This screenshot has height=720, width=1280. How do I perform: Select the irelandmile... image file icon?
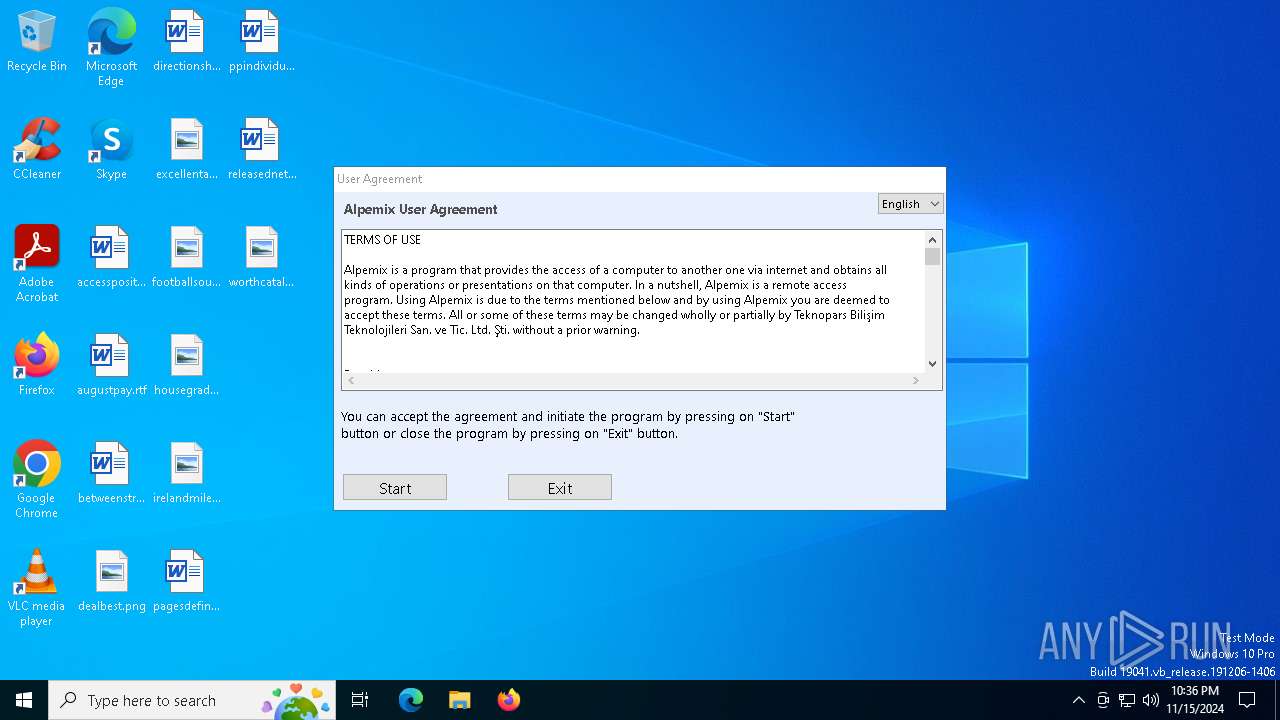pyautogui.click(x=186, y=473)
